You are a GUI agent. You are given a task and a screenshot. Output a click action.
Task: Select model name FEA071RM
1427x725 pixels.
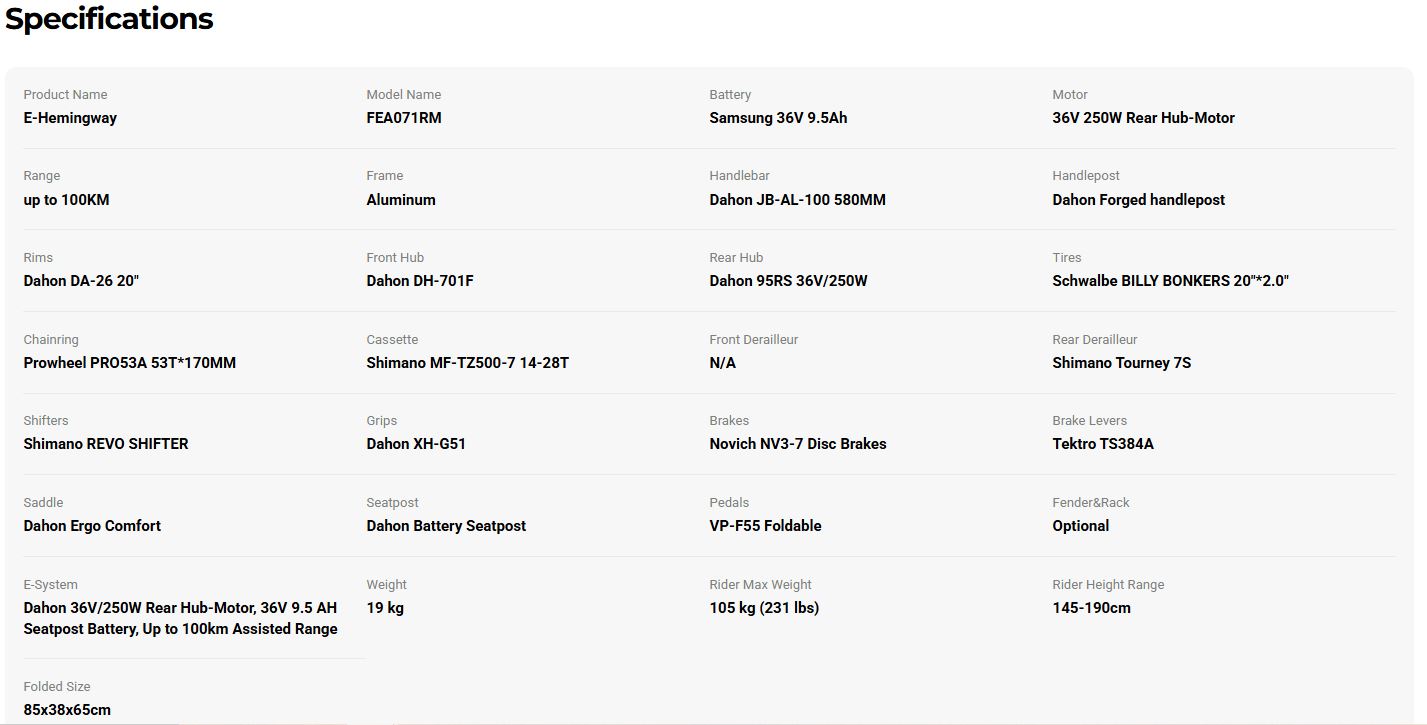tap(404, 118)
